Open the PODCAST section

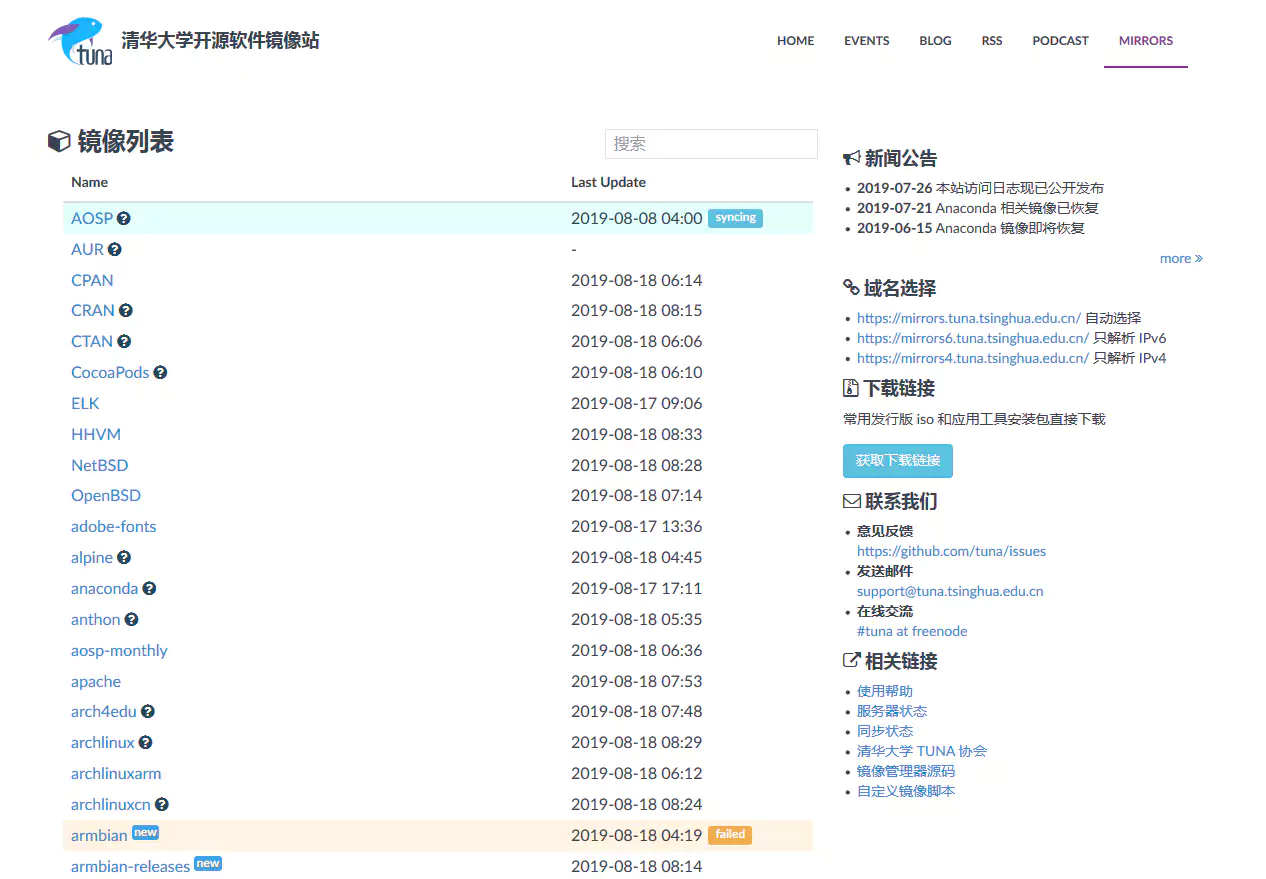coord(1060,41)
